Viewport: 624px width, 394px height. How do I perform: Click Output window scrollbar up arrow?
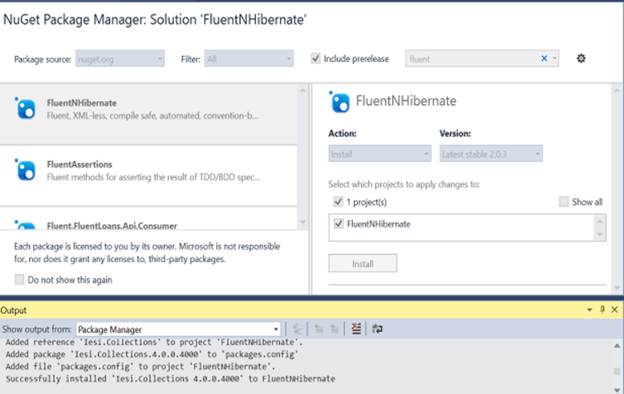617,345
